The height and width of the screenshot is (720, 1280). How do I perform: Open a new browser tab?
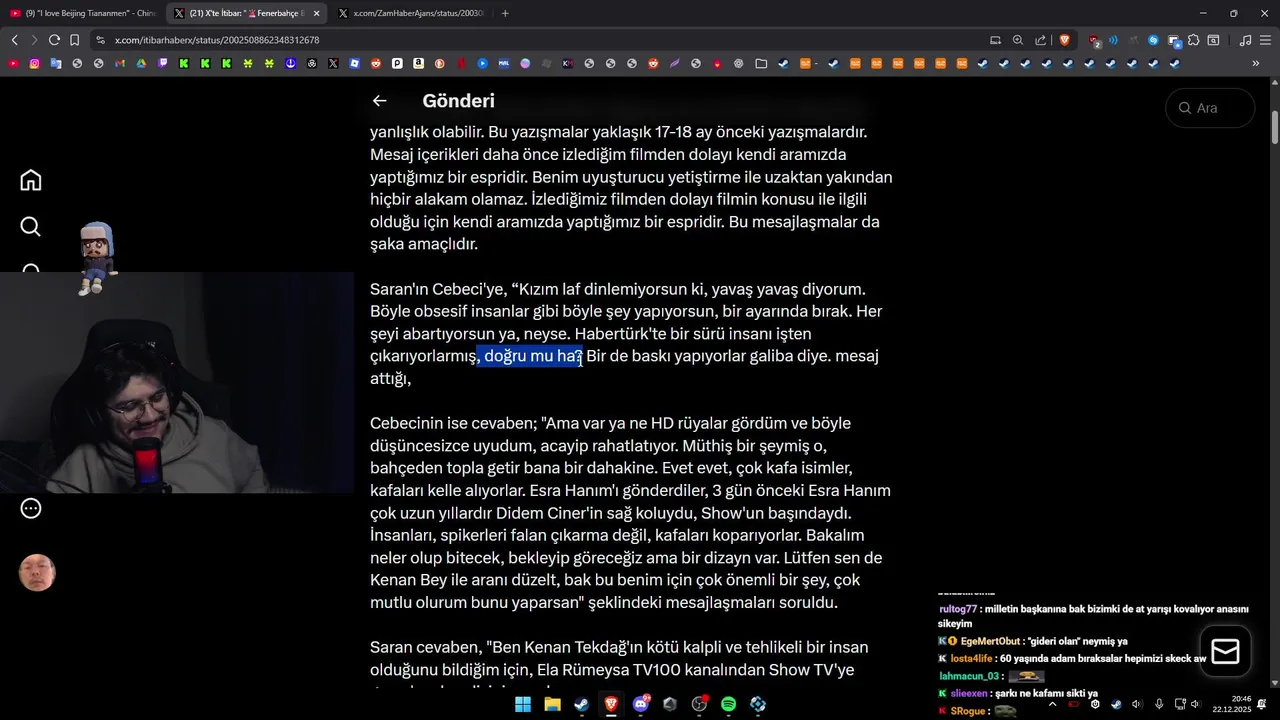pos(505,13)
